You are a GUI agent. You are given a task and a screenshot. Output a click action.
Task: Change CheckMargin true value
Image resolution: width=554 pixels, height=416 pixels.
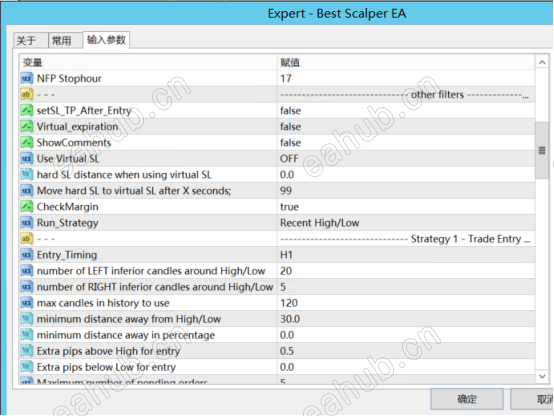point(406,206)
